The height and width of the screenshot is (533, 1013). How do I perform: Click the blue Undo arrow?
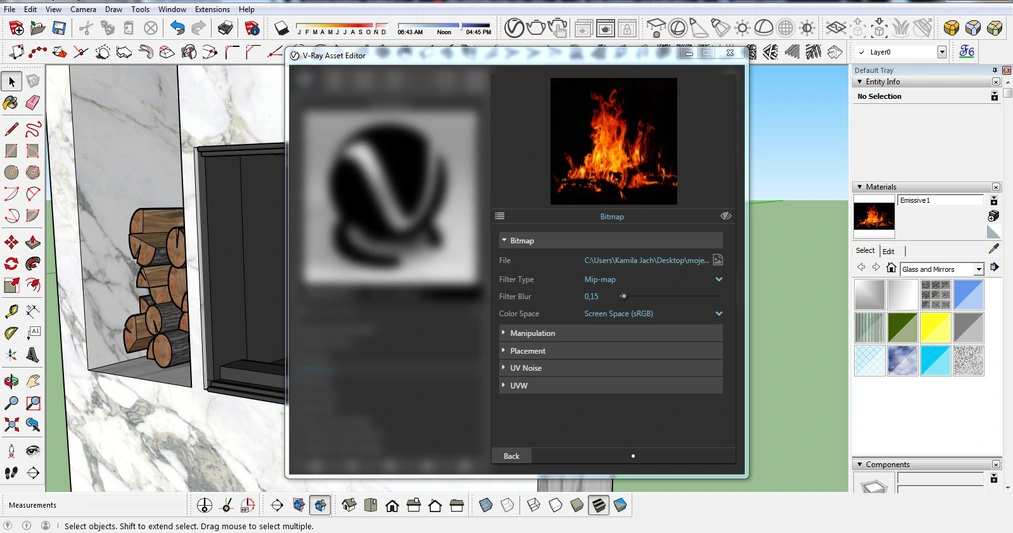pos(177,28)
